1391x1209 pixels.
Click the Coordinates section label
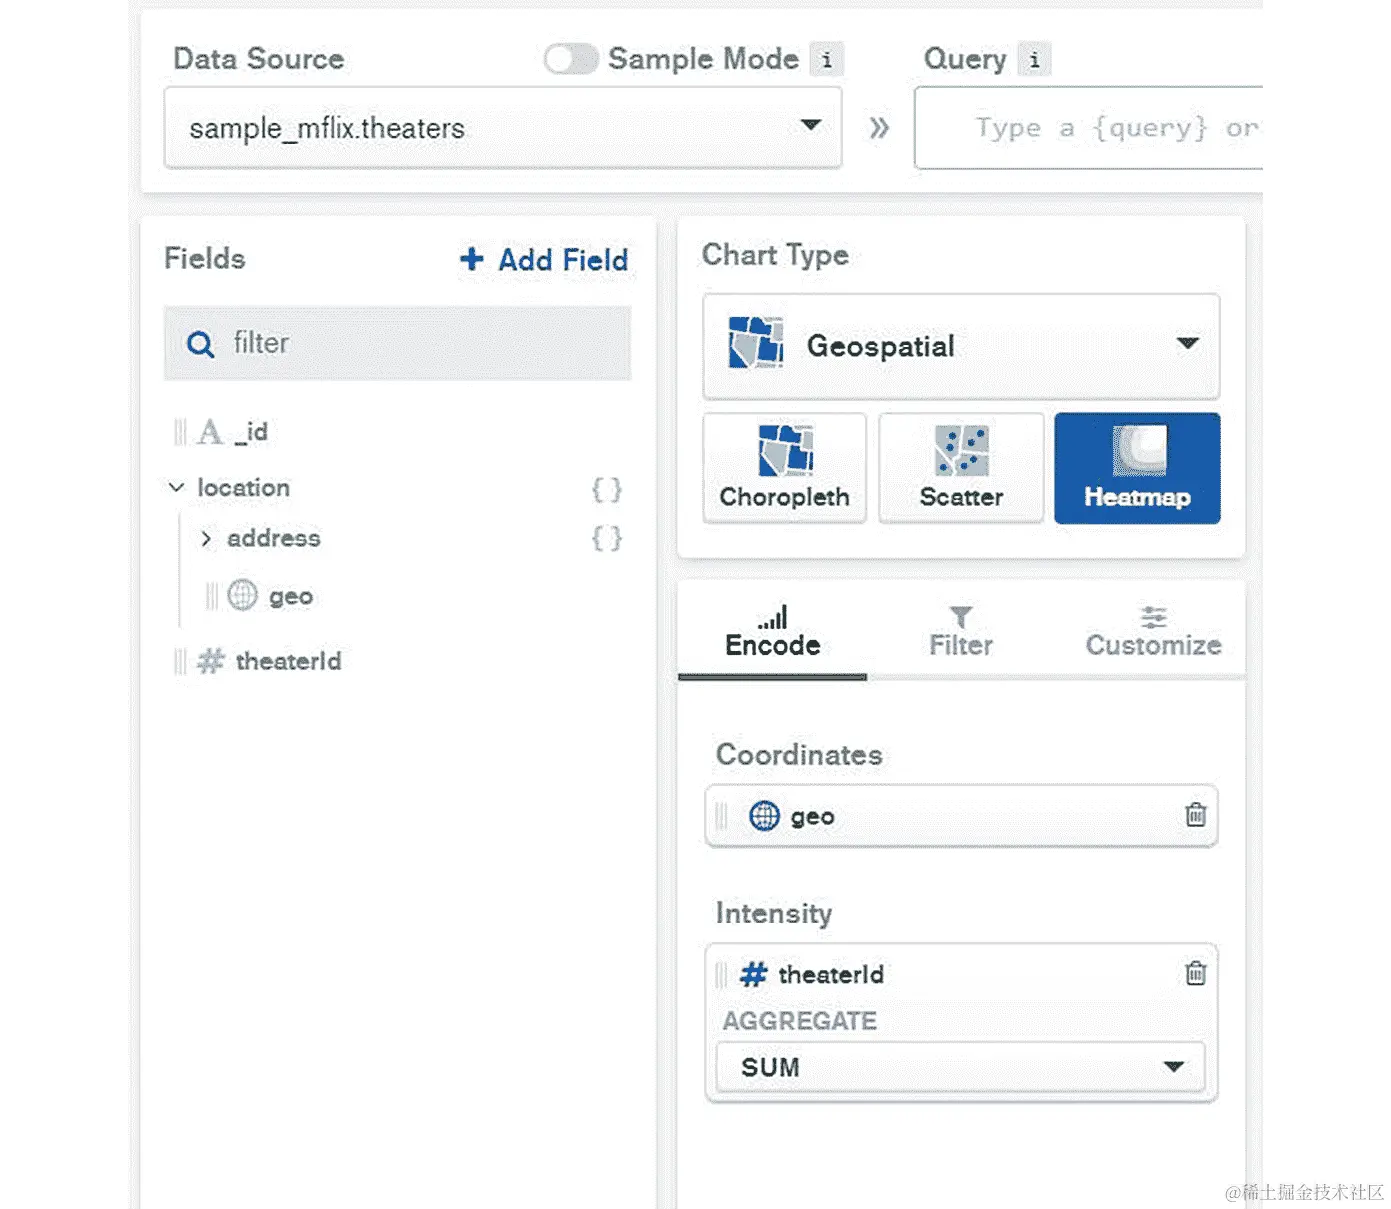[x=799, y=755]
